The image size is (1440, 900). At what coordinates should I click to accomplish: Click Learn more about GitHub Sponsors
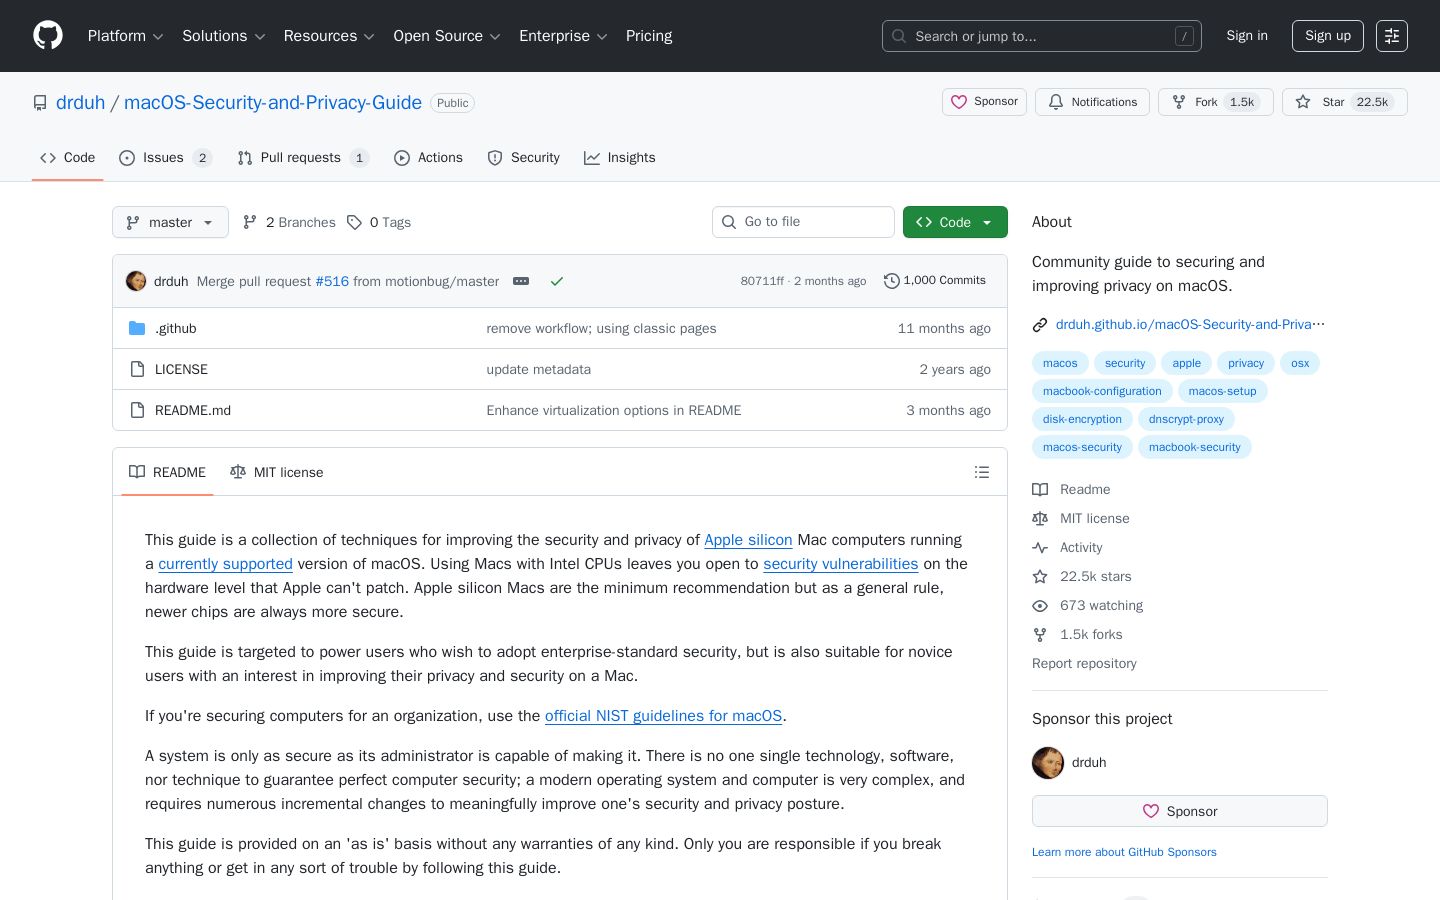point(1124,852)
